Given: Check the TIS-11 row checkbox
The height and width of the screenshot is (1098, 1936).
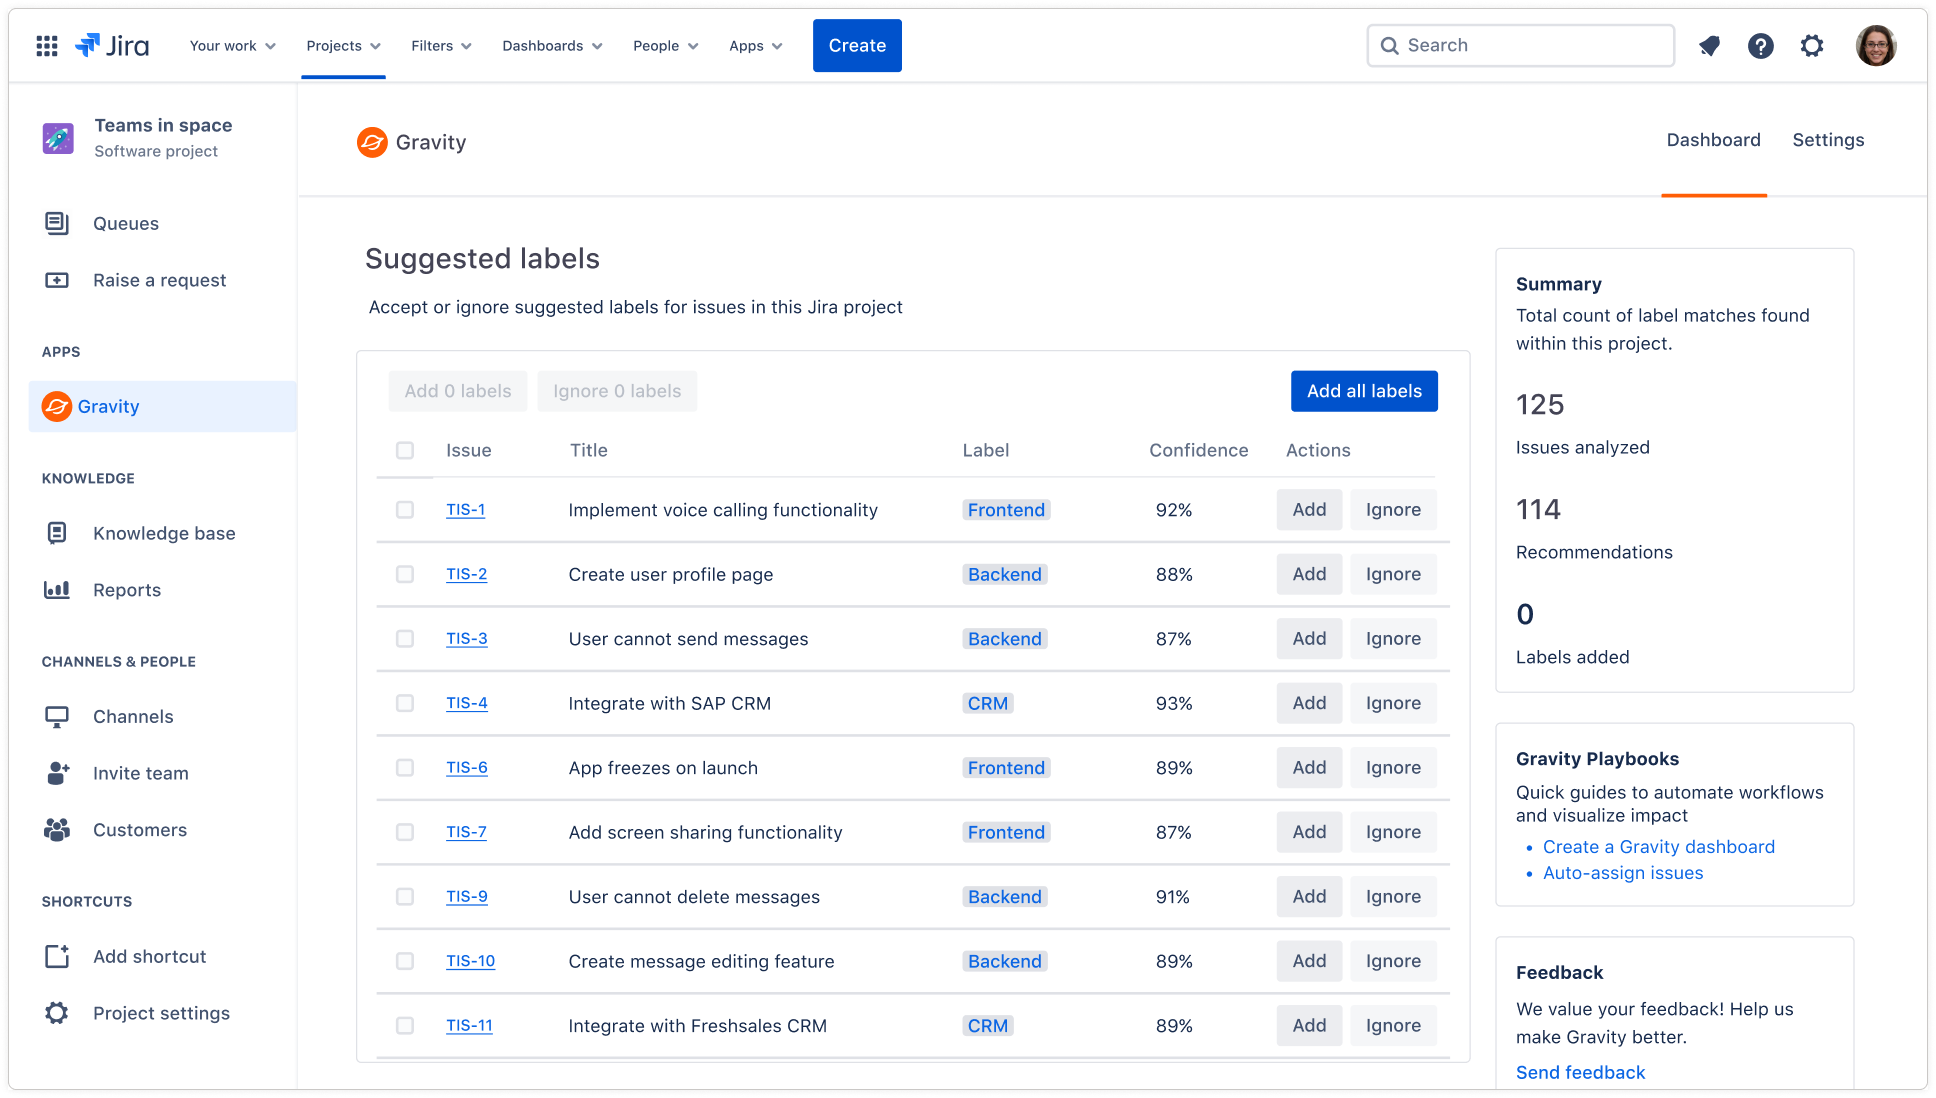Looking at the screenshot, I should pyautogui.click(x=405, y=1026).
